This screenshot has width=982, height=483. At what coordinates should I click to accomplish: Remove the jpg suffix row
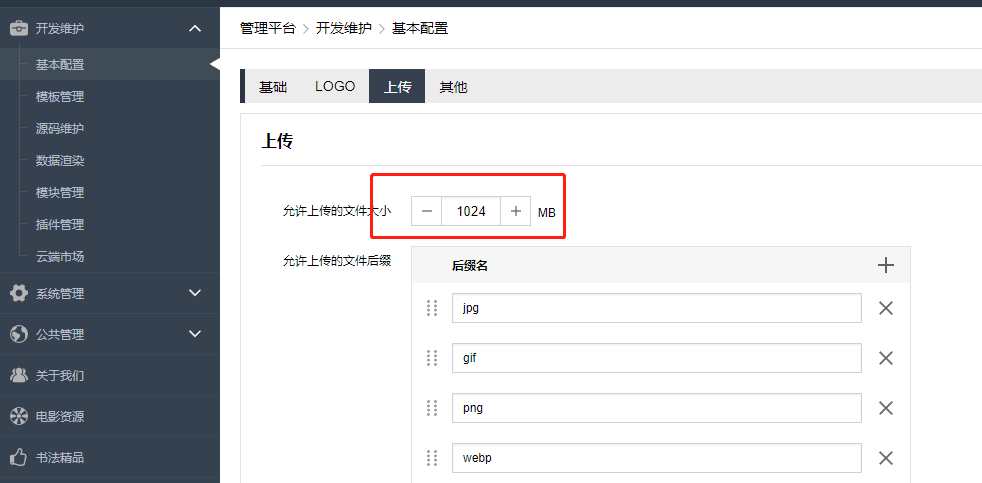[885, 308]
